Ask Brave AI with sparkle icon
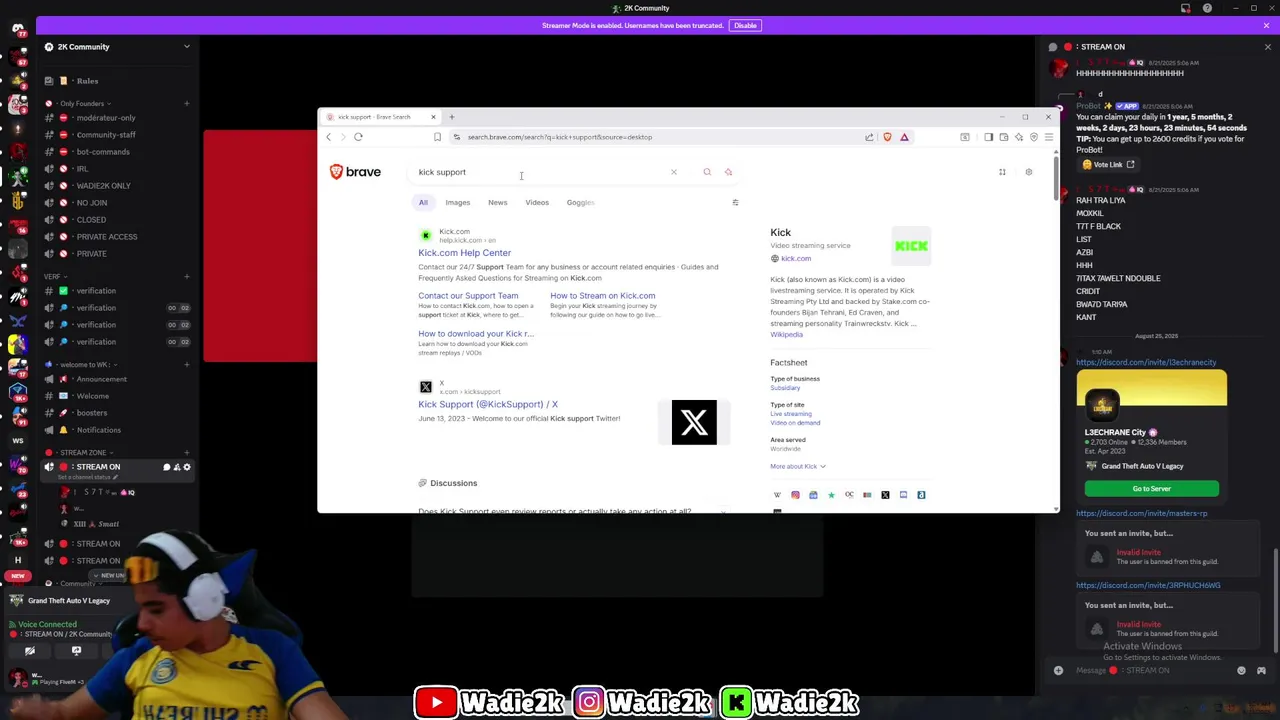The image size is (1280, 720). pos(728,172)
